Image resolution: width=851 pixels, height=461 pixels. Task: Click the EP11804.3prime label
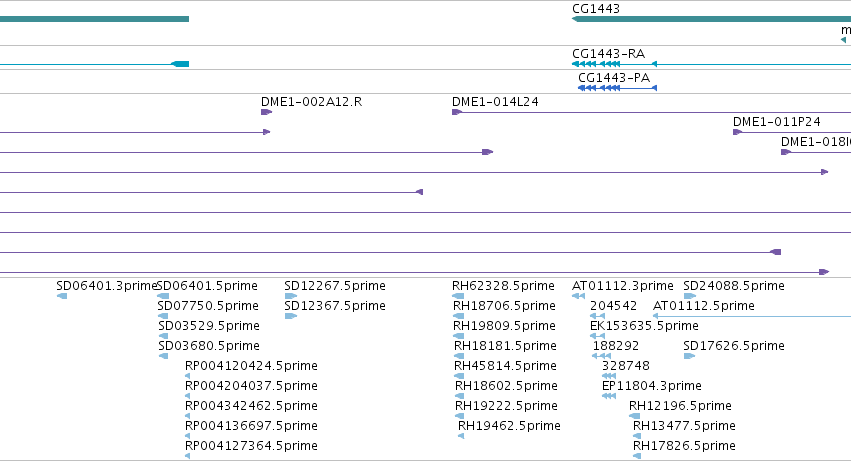point(651,386)
